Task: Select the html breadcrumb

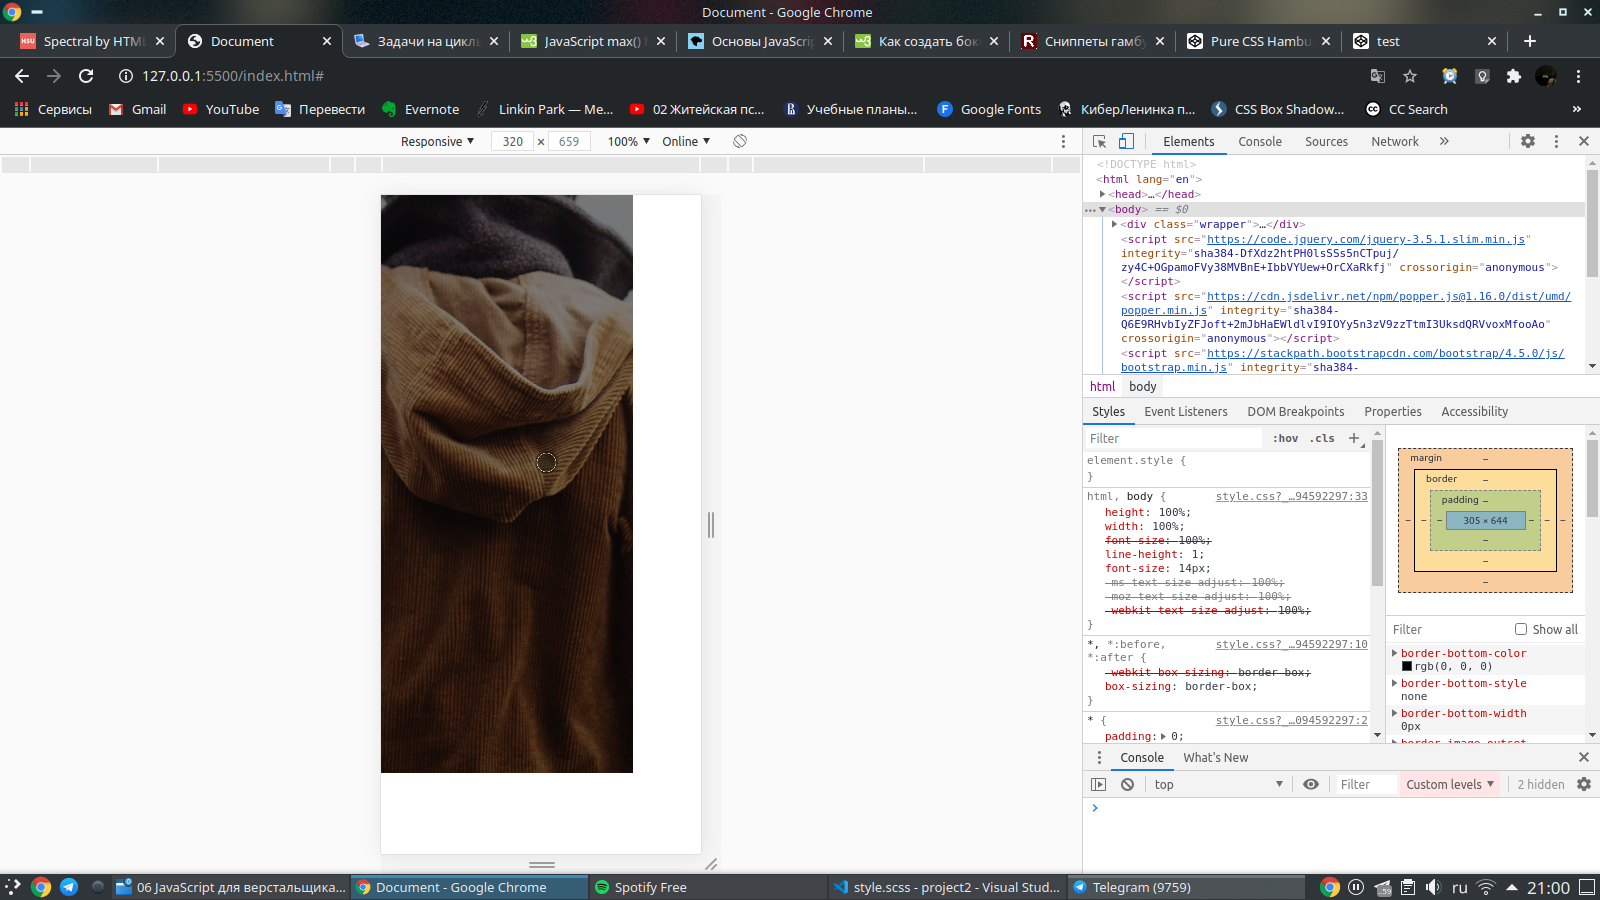Action: point(1103,386)
